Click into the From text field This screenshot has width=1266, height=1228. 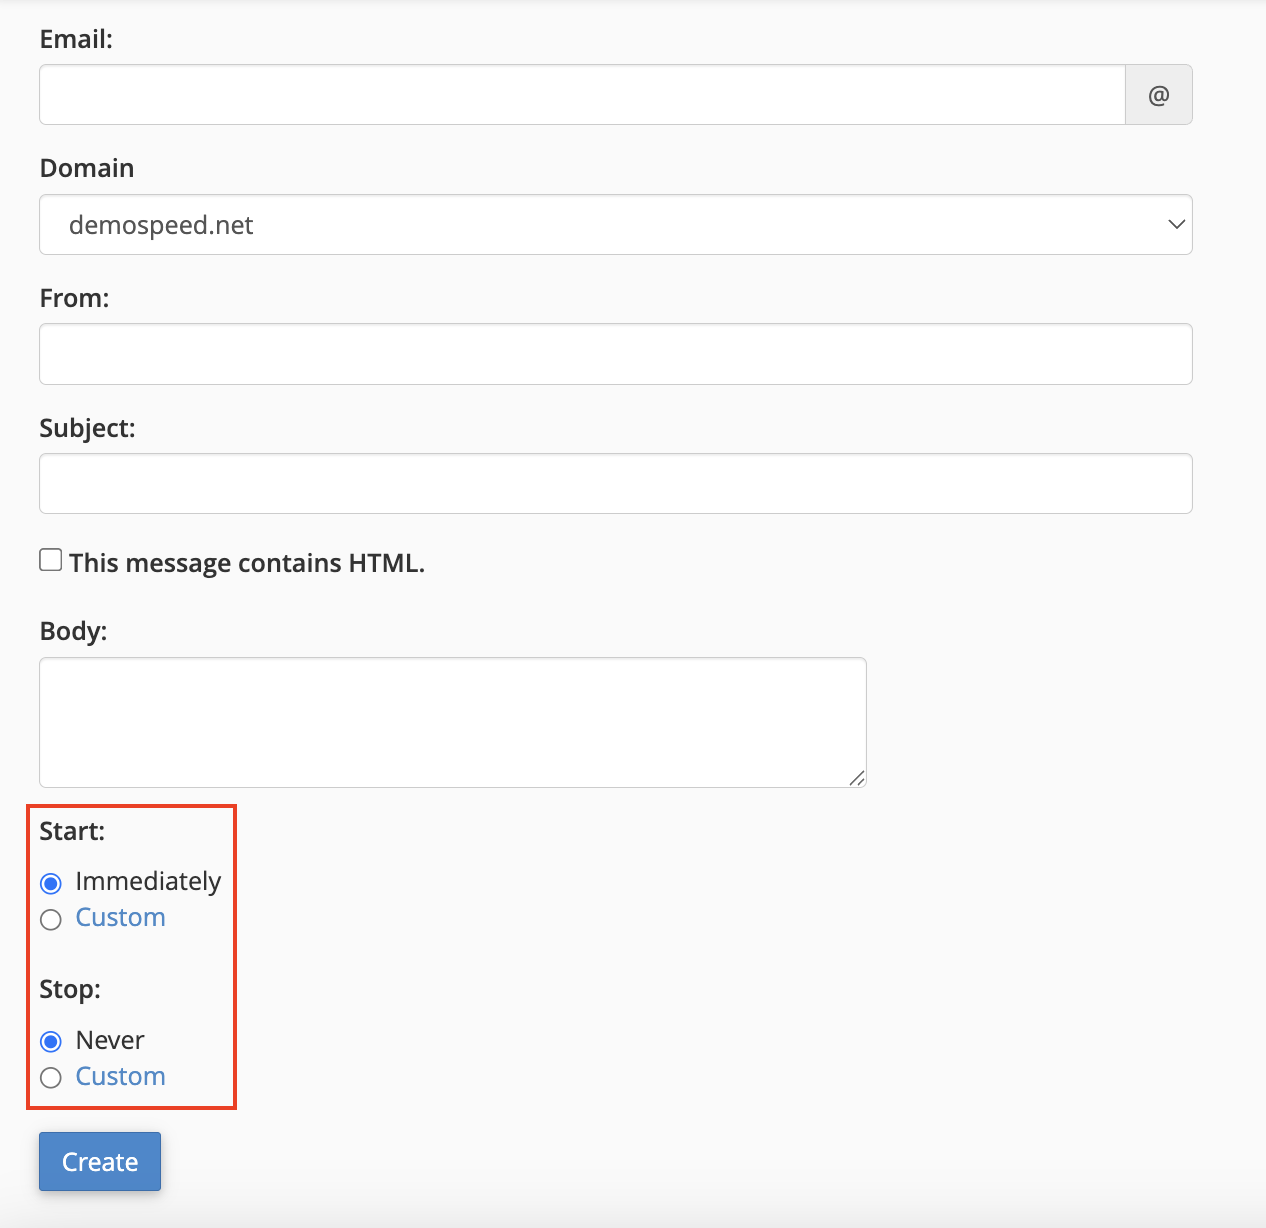pos(615,354)
